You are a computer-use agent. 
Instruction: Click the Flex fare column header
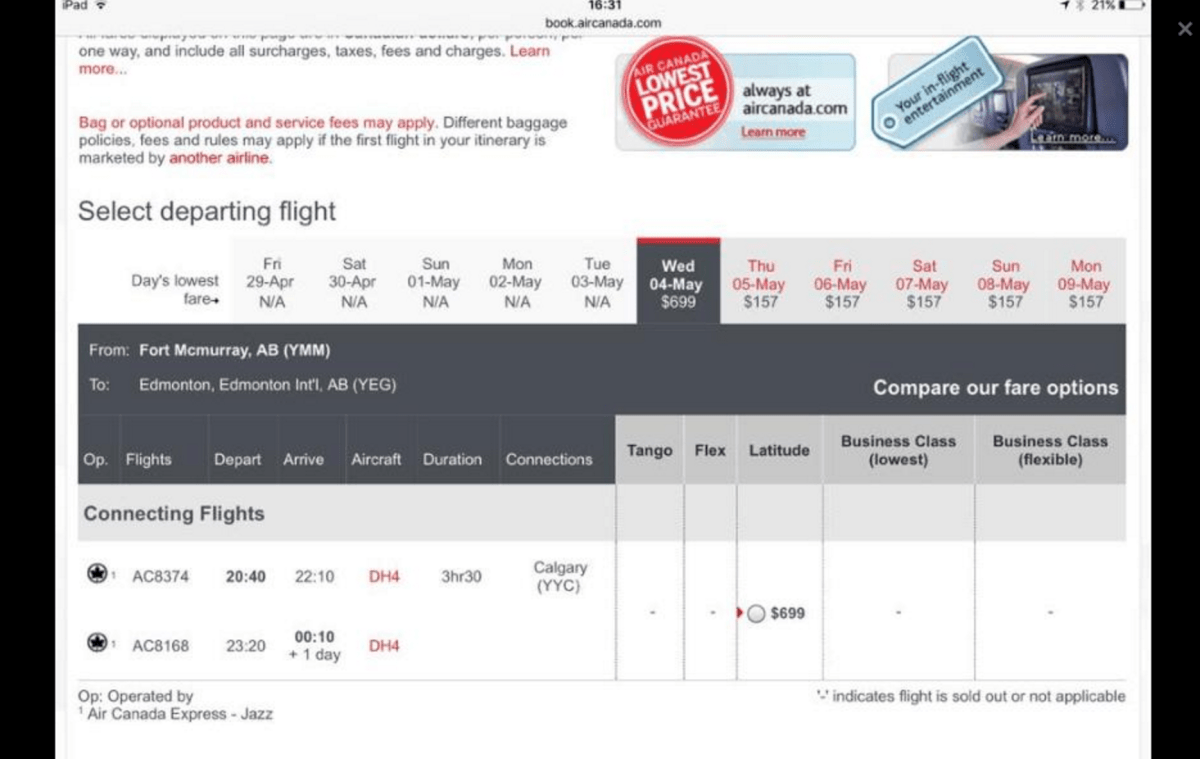coord(710,451)
